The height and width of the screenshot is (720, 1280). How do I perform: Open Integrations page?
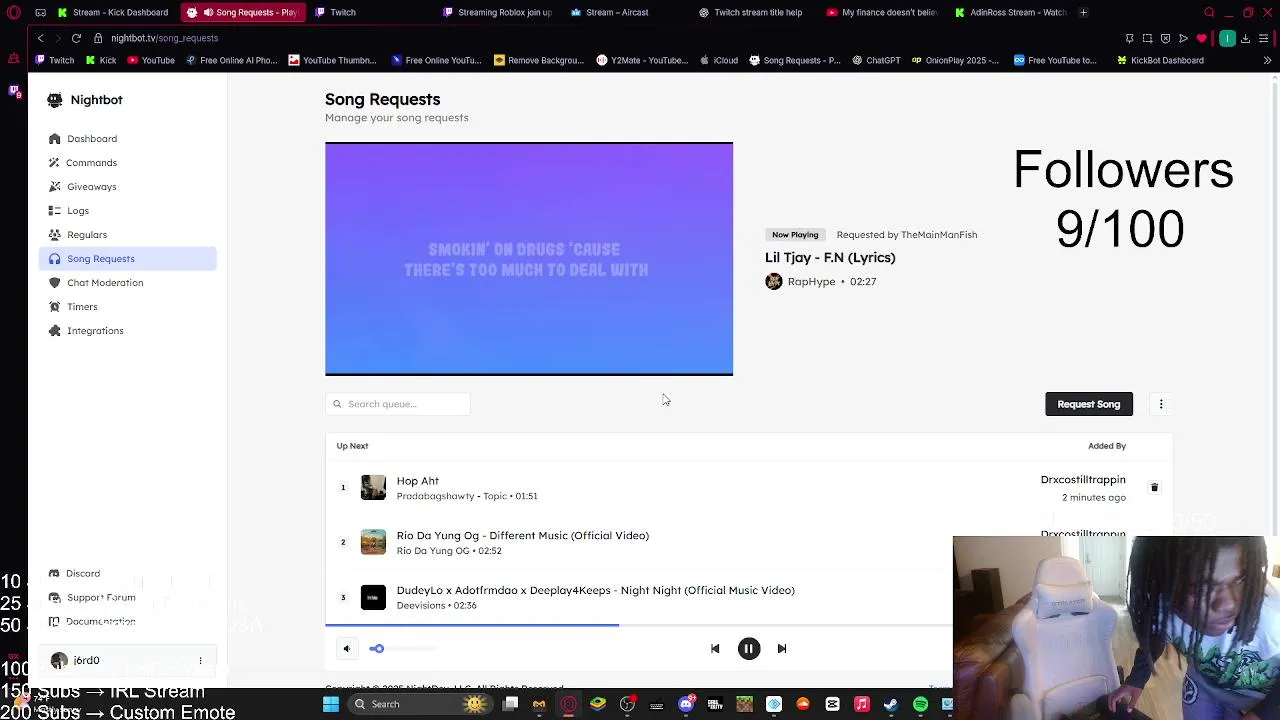[127, 331]
